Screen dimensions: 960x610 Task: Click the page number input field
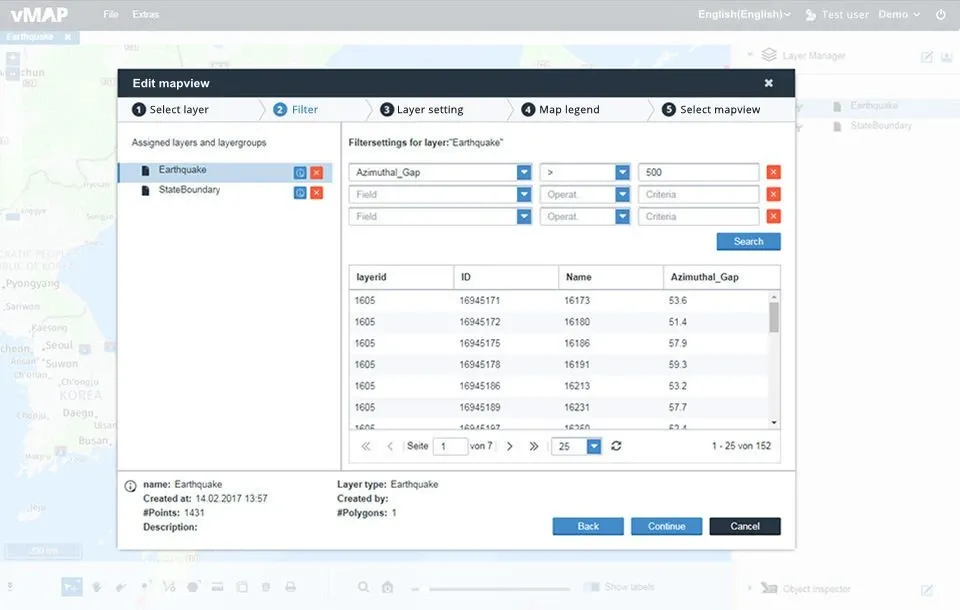point(450,446)
